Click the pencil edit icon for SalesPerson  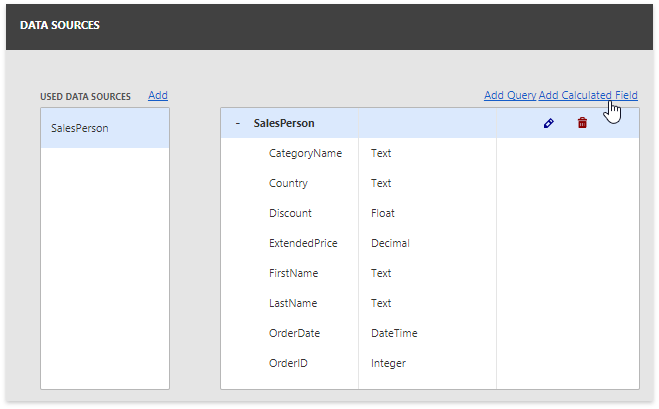[x=548, y=123]
